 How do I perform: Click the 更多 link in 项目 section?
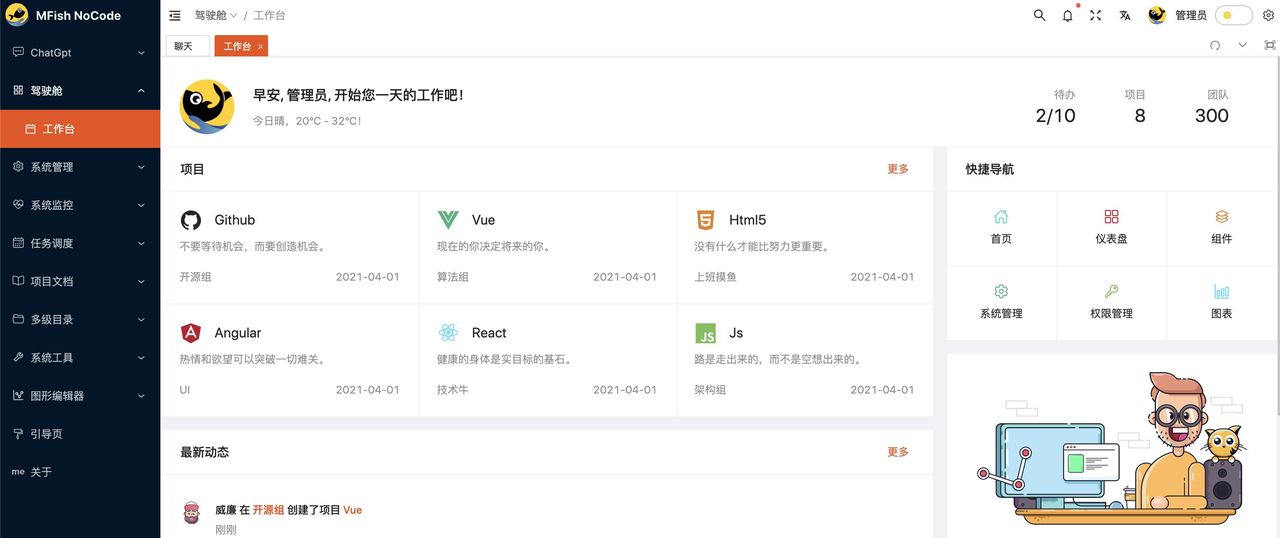(898, 169)
